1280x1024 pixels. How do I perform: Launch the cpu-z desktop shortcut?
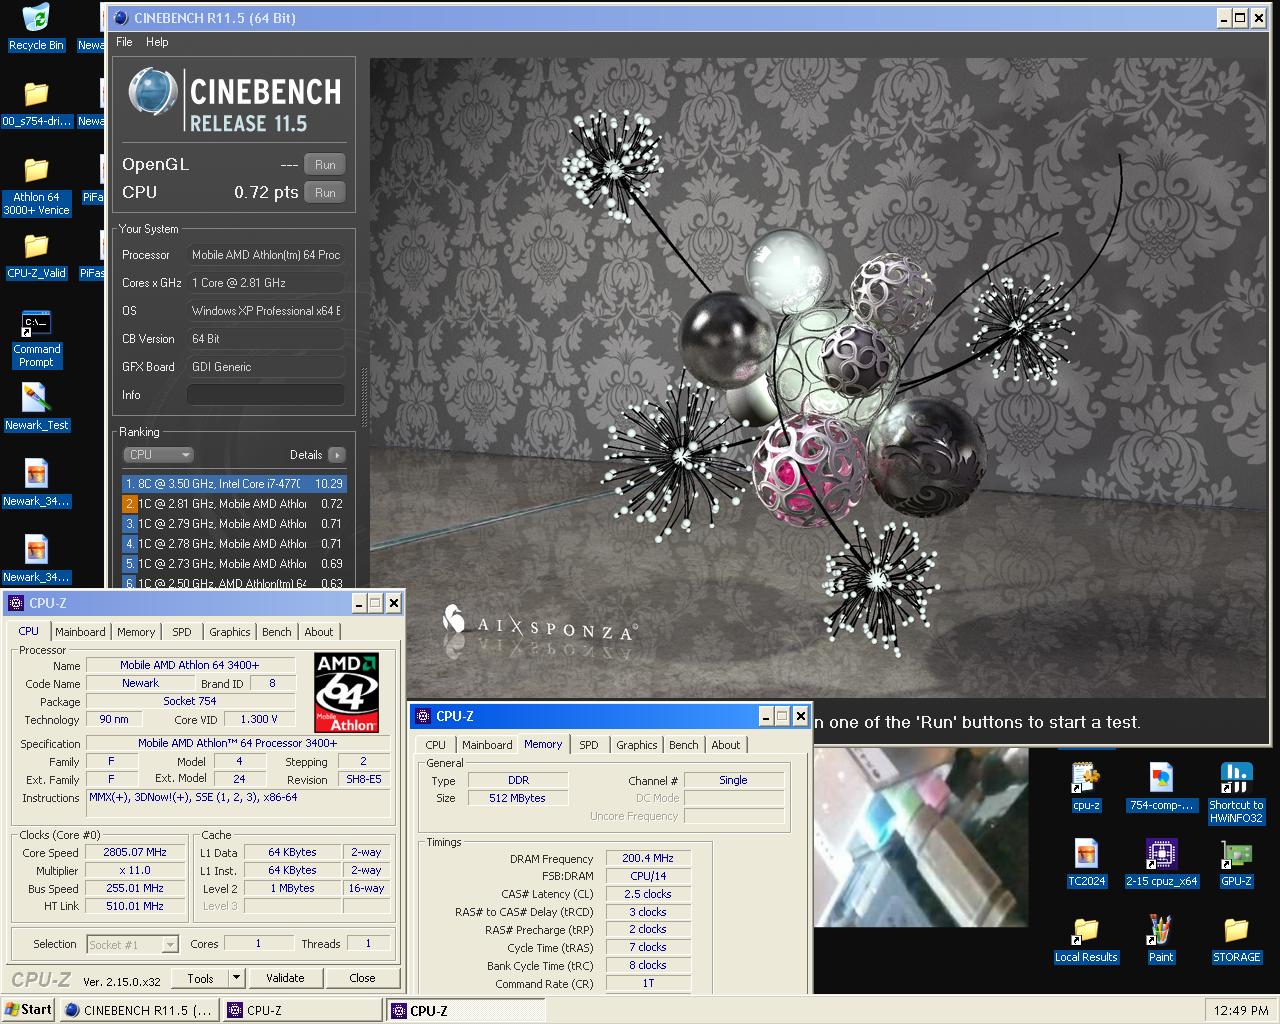(x=1086, y=786)
